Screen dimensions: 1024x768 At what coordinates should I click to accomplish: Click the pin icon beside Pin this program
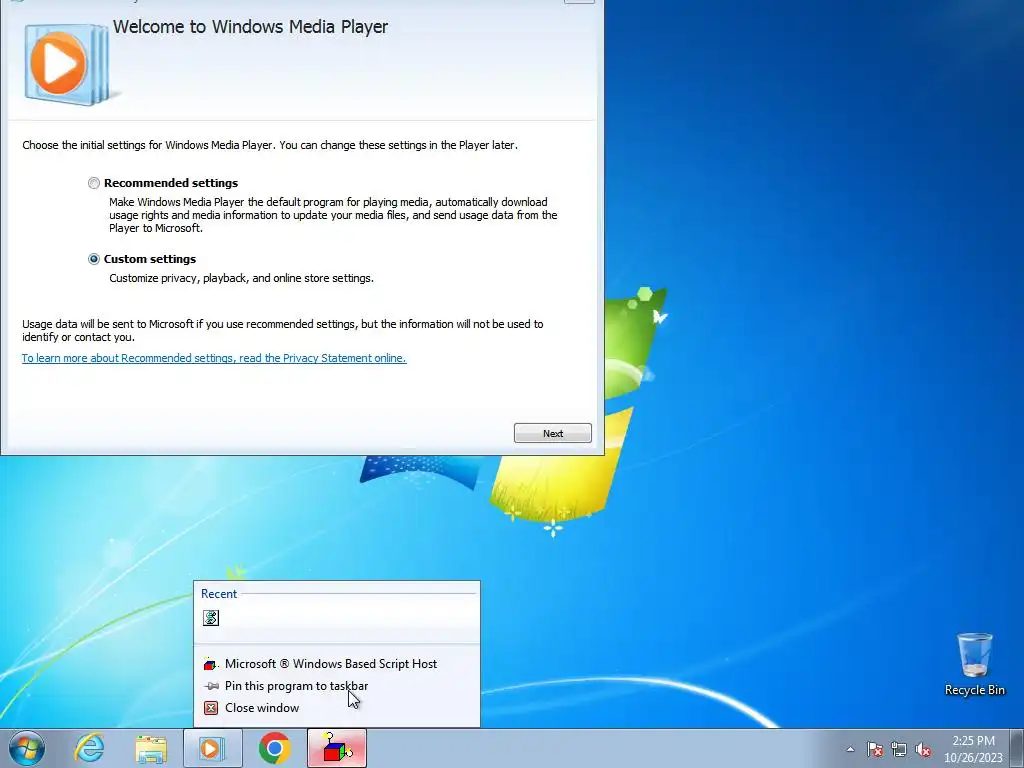tap(211, 686)
